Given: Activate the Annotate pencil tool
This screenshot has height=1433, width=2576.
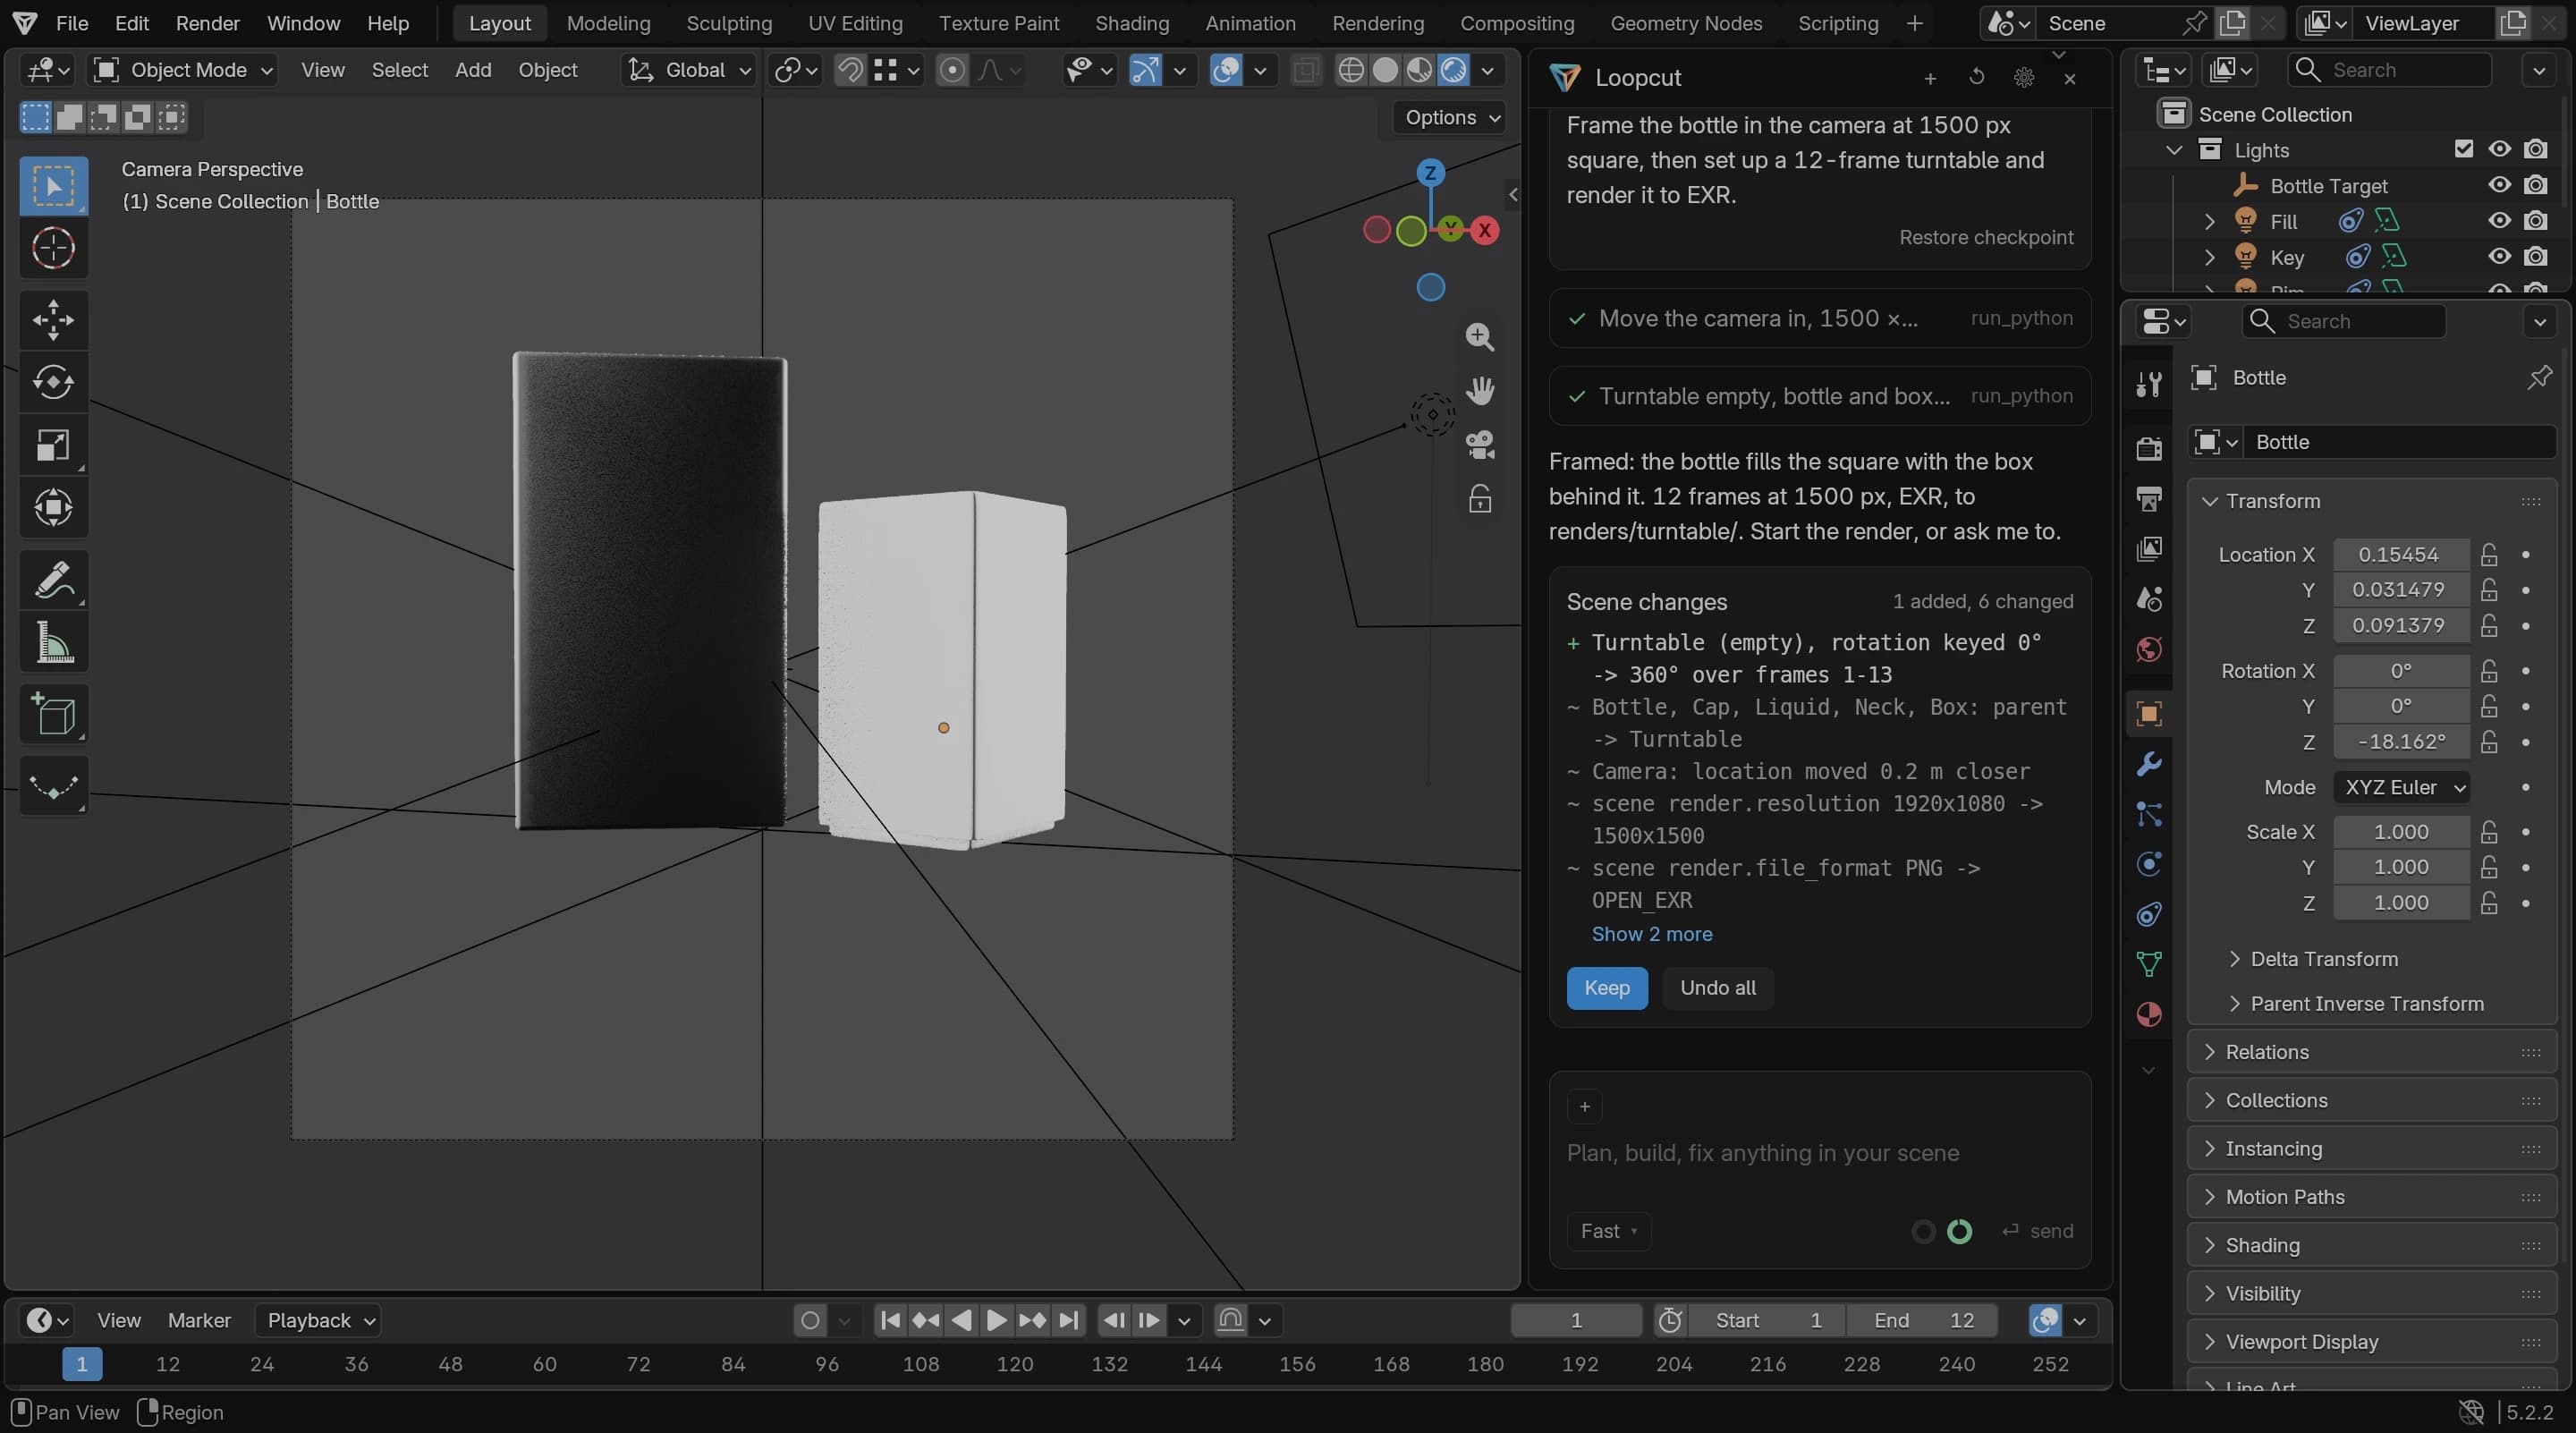Looking at the screenshot, I should point(53,579).
